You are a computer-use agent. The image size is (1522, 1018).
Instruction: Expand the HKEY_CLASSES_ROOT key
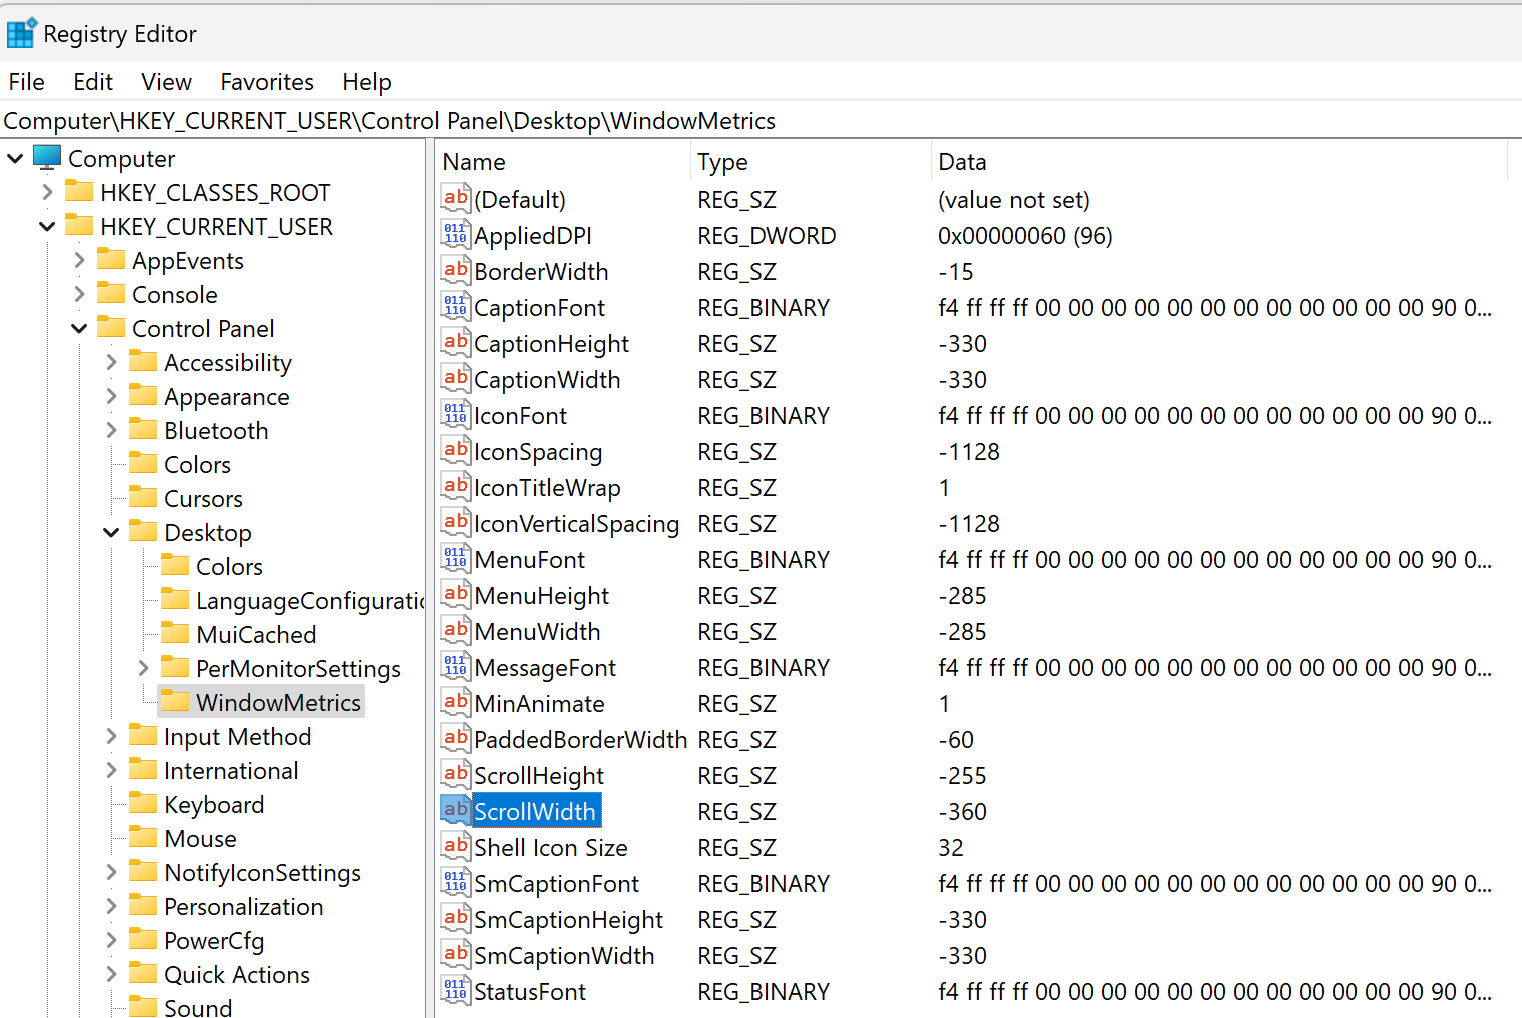(47, 191)
